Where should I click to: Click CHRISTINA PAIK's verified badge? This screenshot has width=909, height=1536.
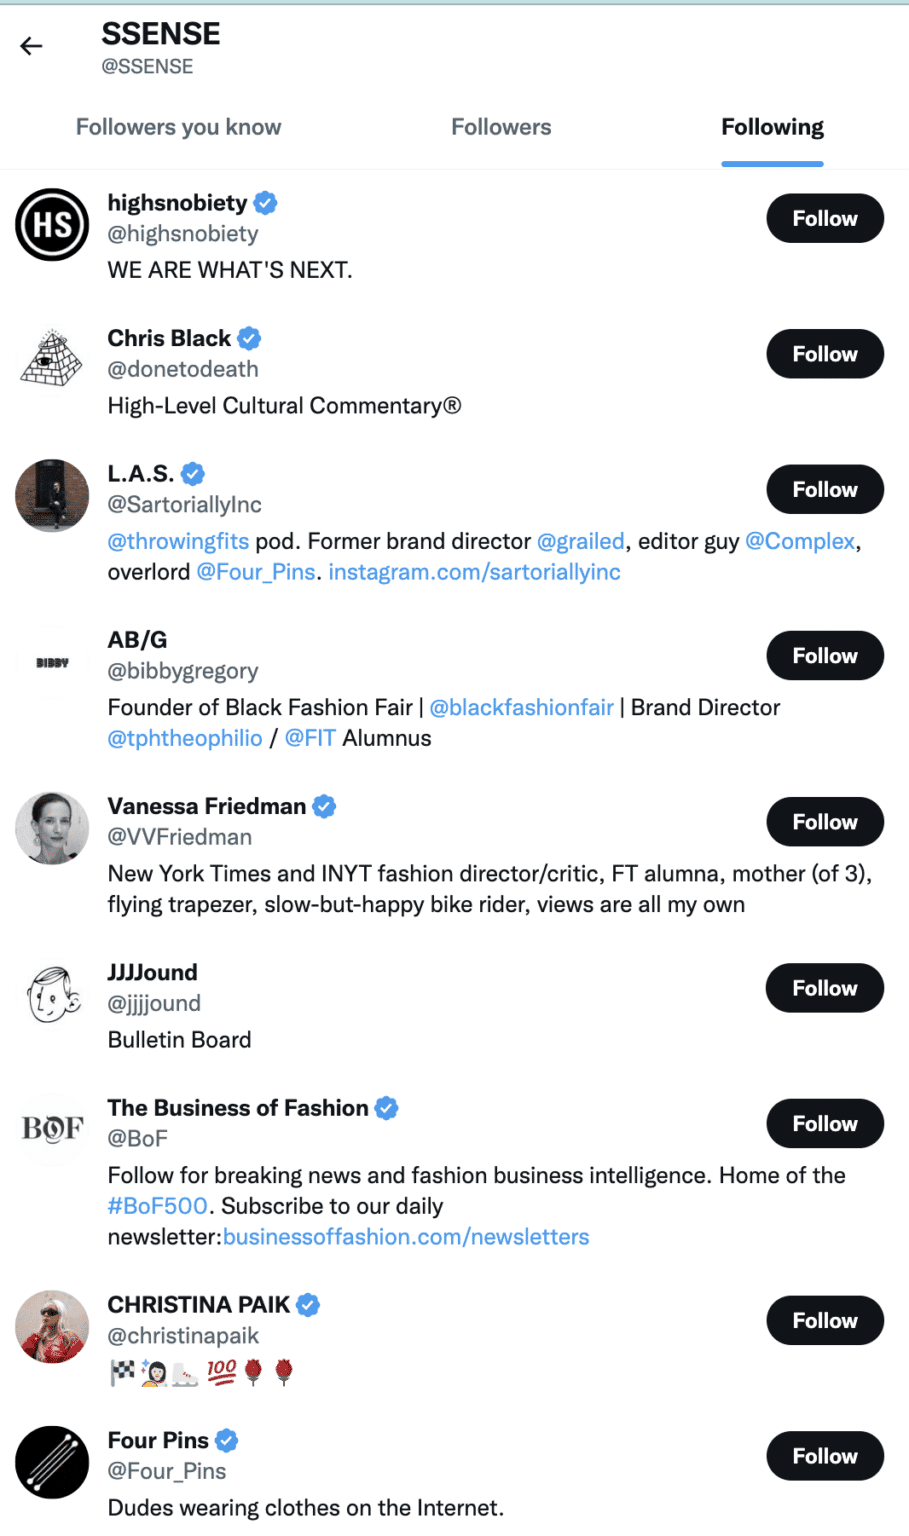tap(307, 1305)
